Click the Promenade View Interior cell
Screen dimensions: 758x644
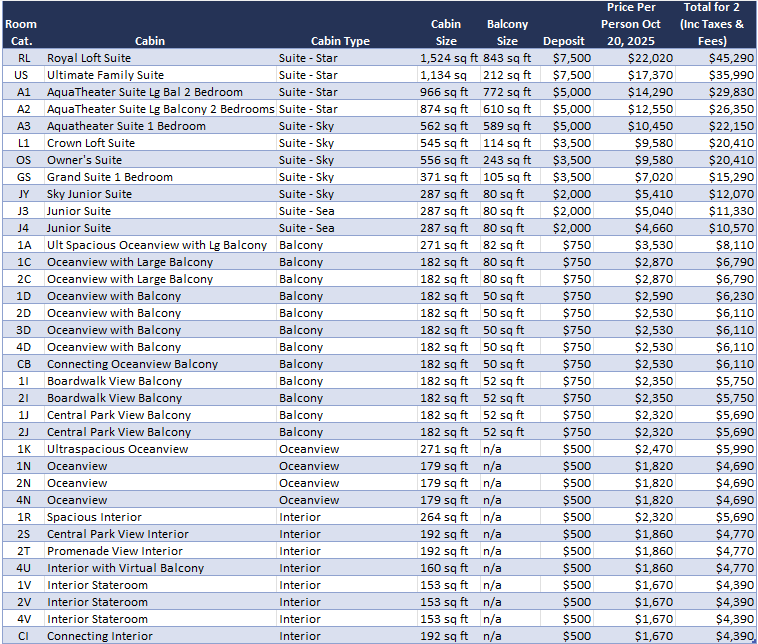click(115, 551)
